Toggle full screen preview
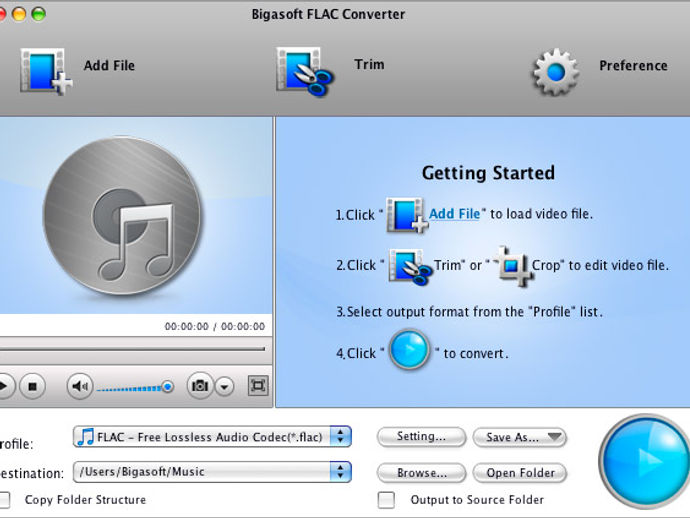 (x=258, y=386)
